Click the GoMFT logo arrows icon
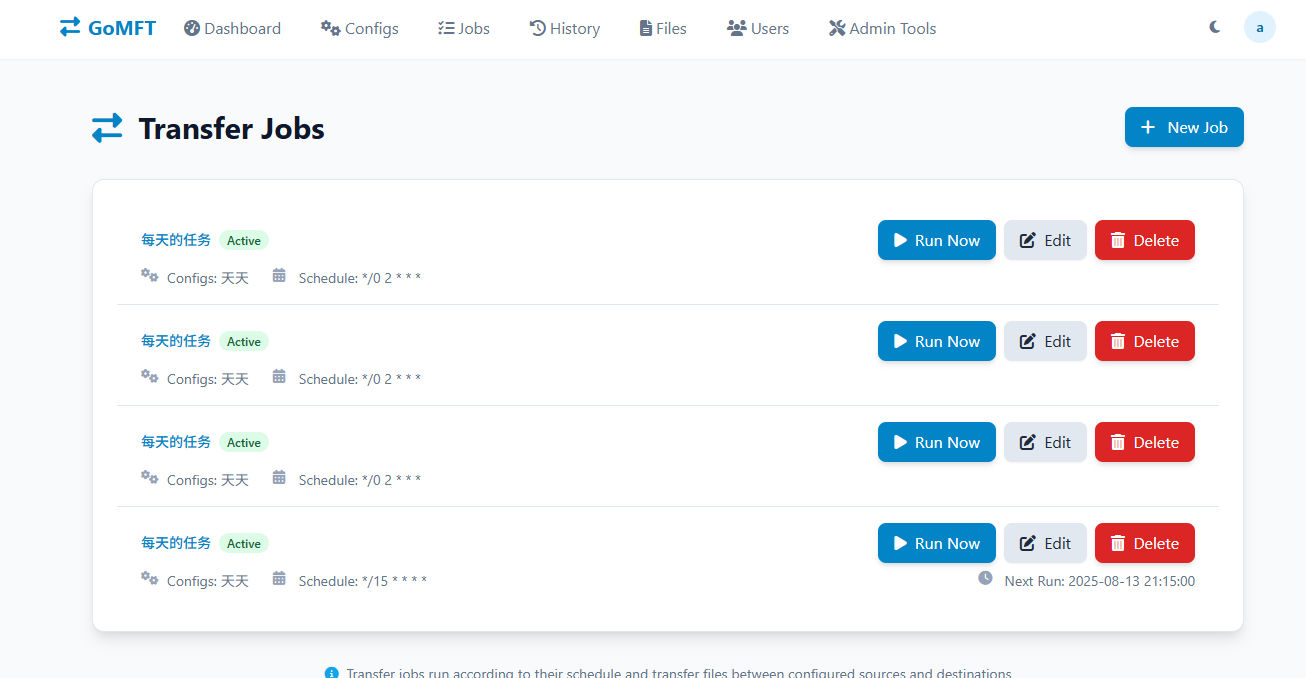Viewport: 1306px width, 678px height. tap(70, 28)
